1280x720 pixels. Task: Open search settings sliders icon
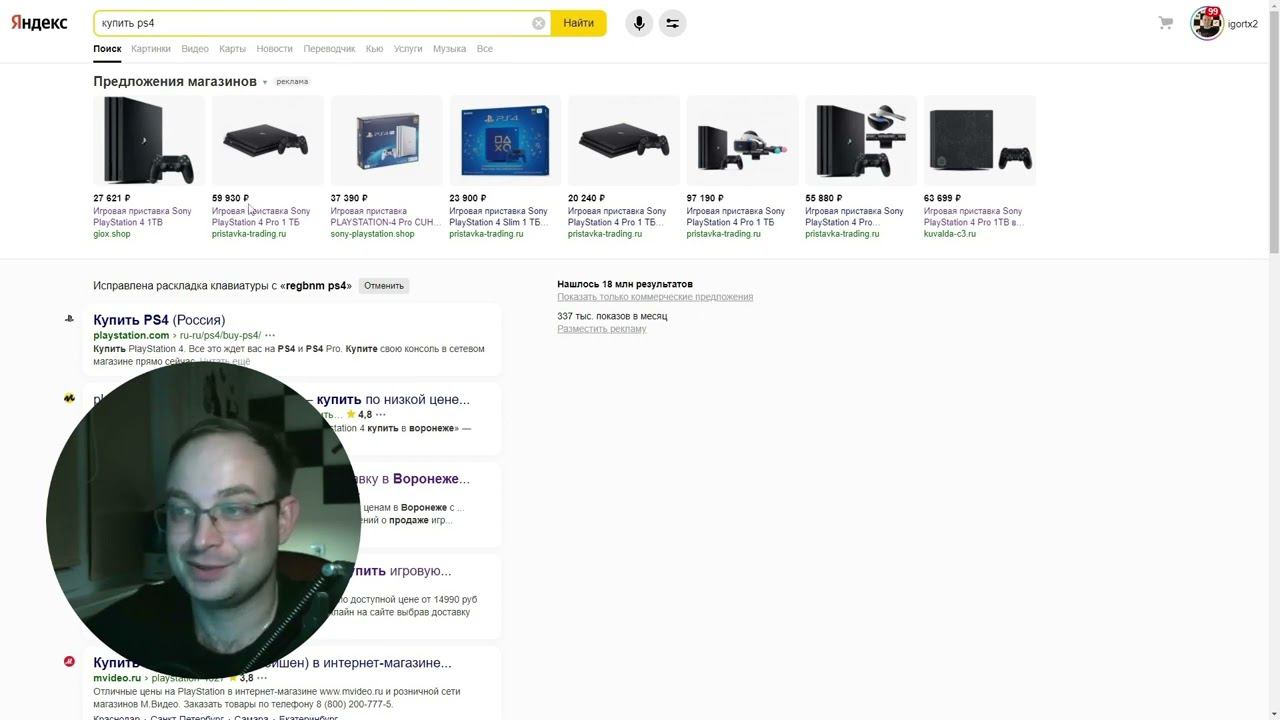[x=672, y=23]
